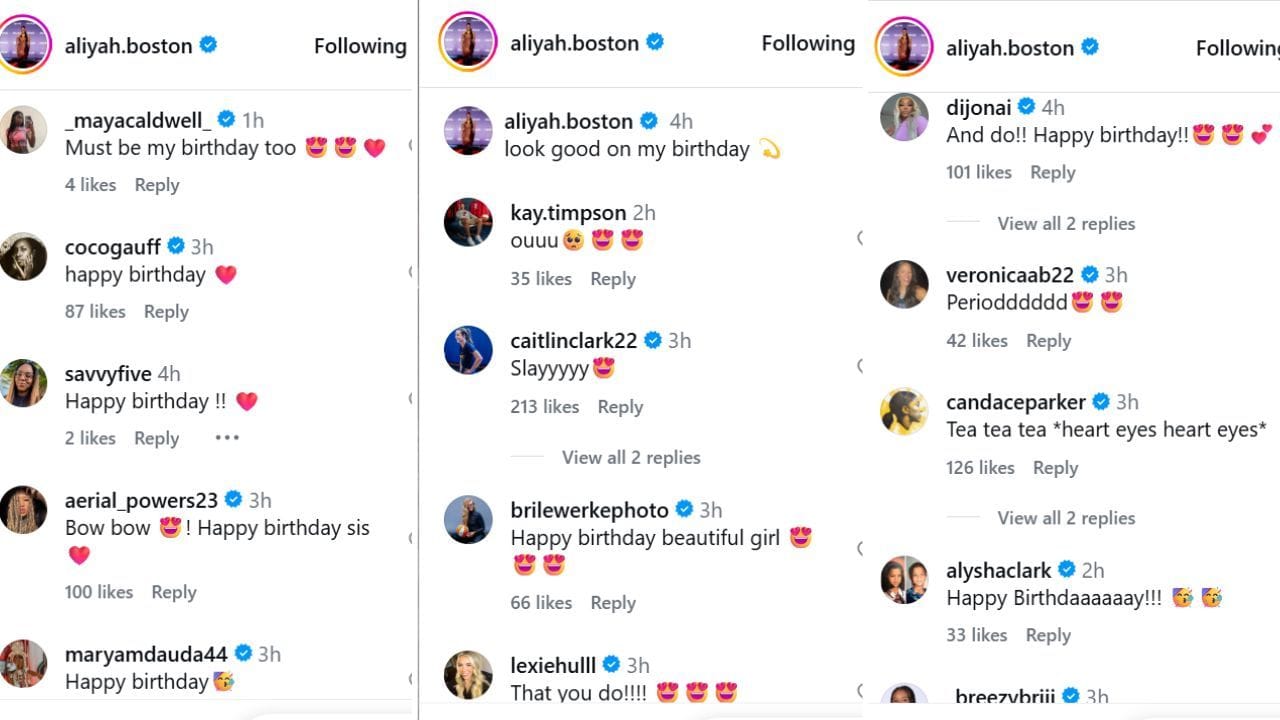Reply to kay.timpson's comment
Viewport: 1280px width, 720px height.
coord(613,279)
